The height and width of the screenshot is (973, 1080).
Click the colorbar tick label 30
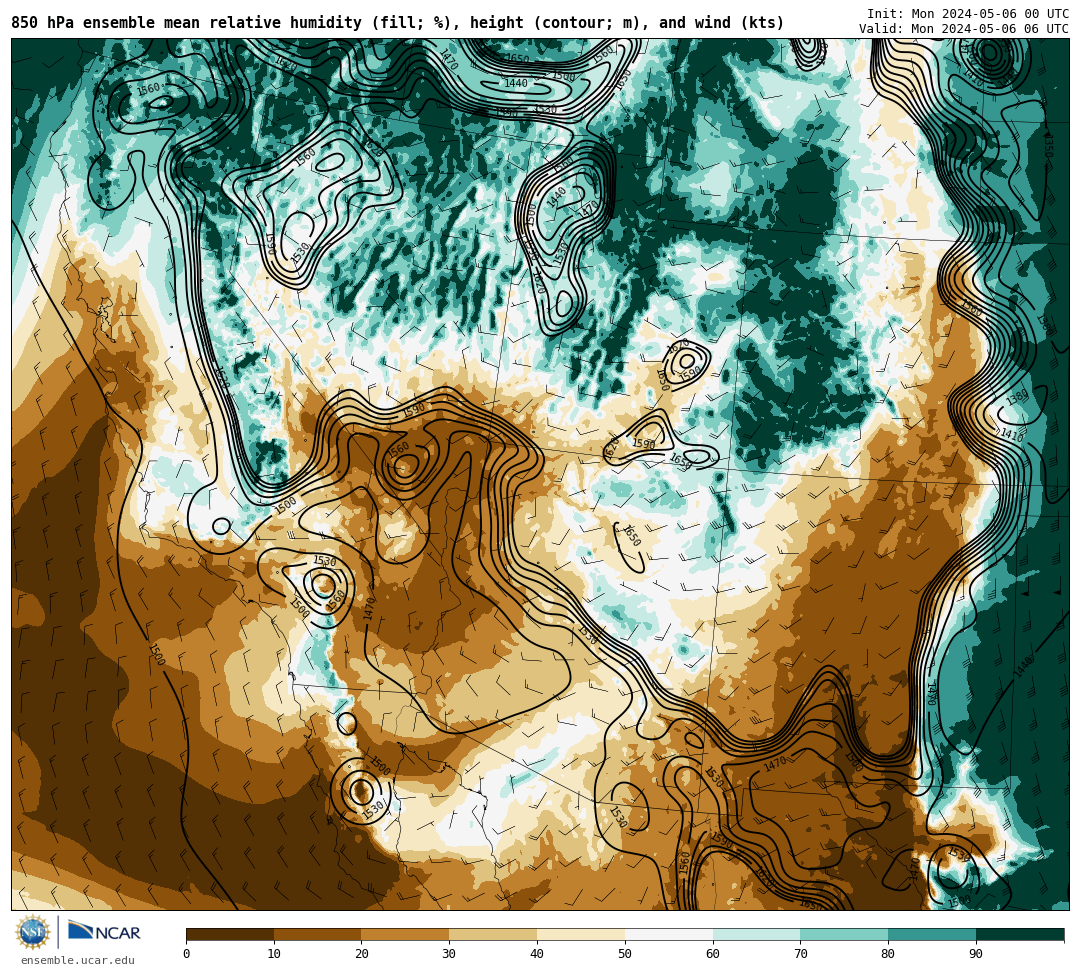[449, 954]
